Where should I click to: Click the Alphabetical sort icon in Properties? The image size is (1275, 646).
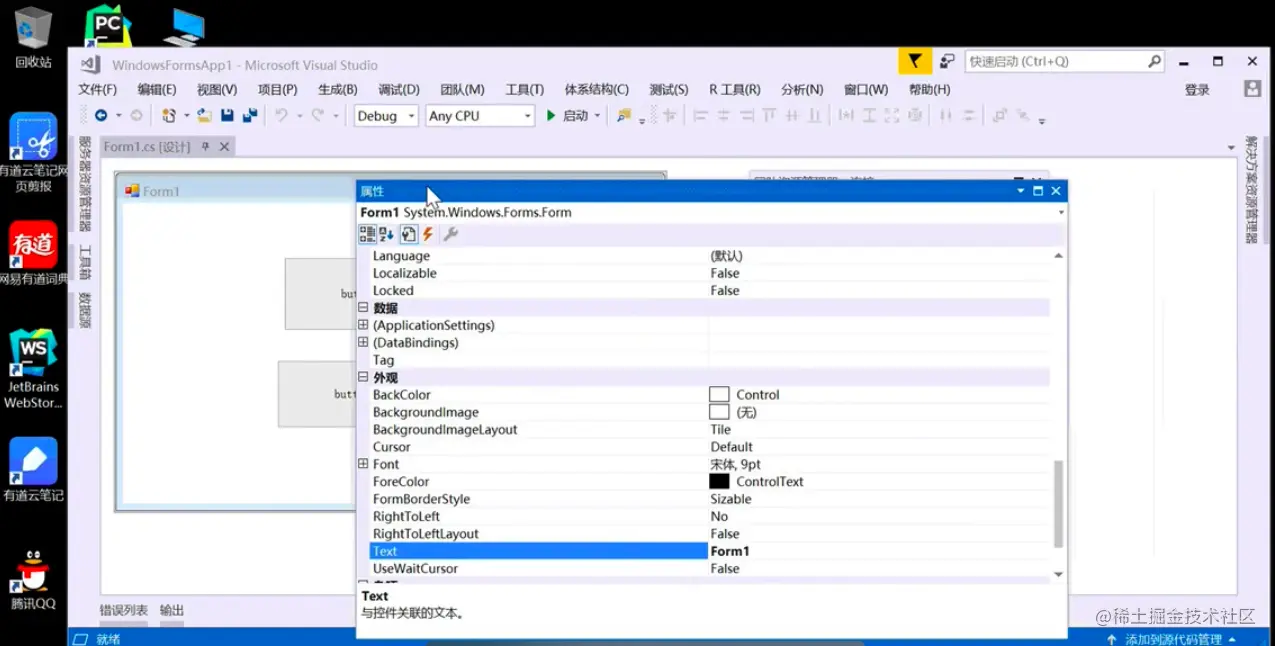click(387, 234)
